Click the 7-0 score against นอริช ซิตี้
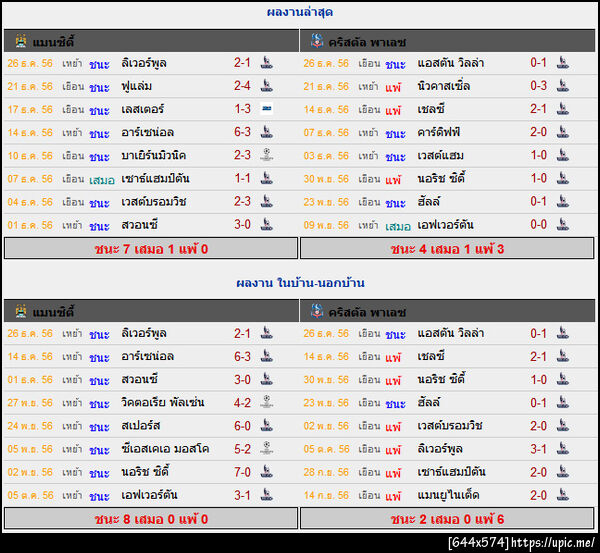Screen dimensions: 600x553 pos(242,472)
